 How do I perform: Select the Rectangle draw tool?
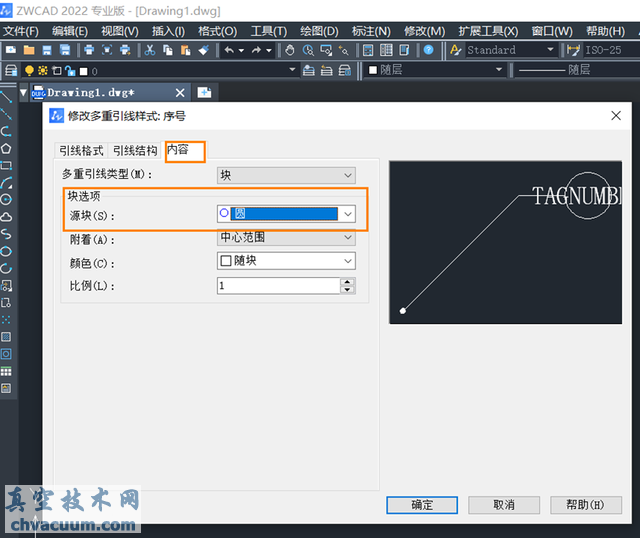(6, 166)
